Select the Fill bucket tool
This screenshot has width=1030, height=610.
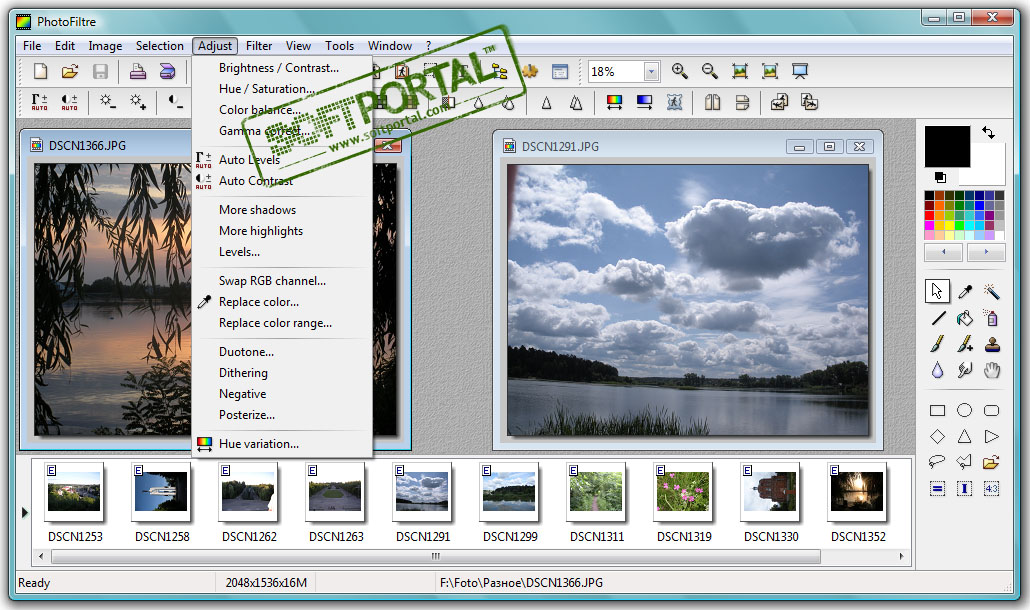[964, 318]
